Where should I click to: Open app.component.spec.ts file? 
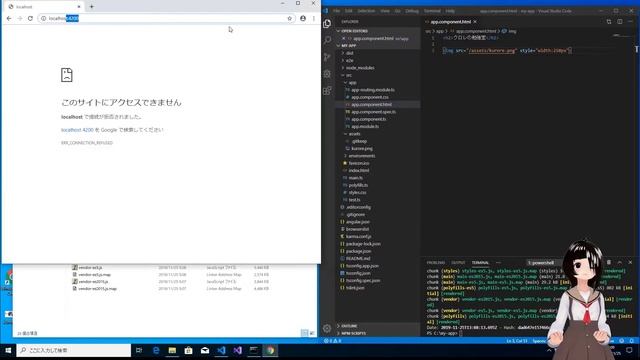pos(373,112)
